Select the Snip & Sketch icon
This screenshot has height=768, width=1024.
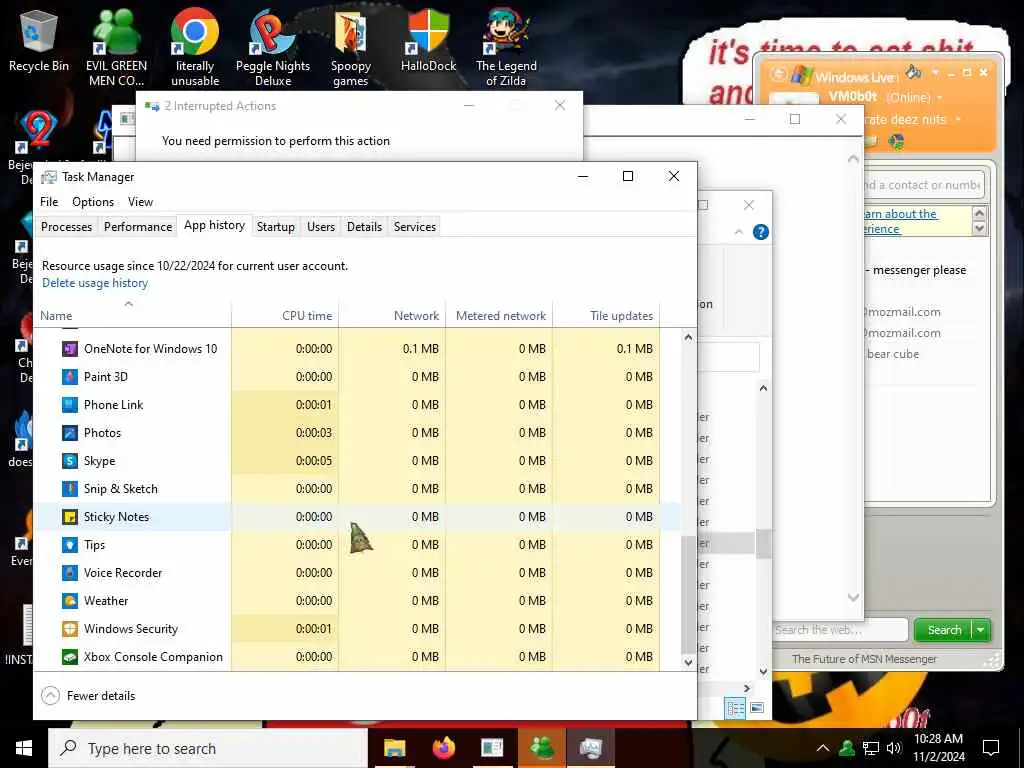tap(70, 489)
